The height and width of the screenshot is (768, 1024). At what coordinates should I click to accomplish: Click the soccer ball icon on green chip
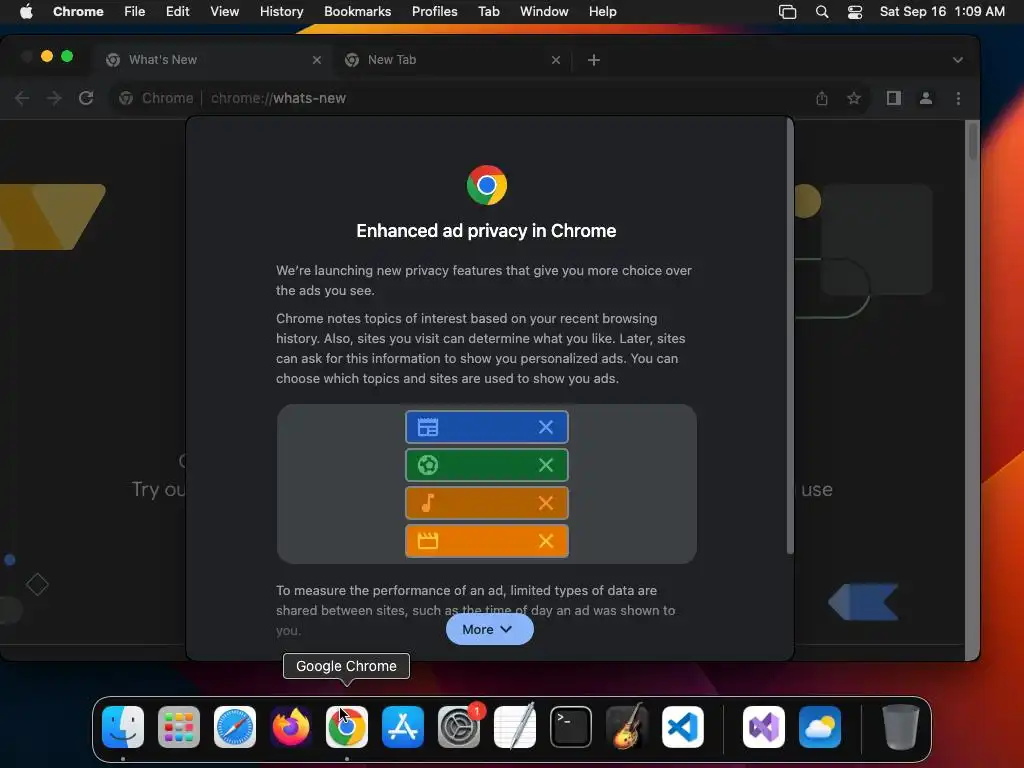tap(428, 465)
